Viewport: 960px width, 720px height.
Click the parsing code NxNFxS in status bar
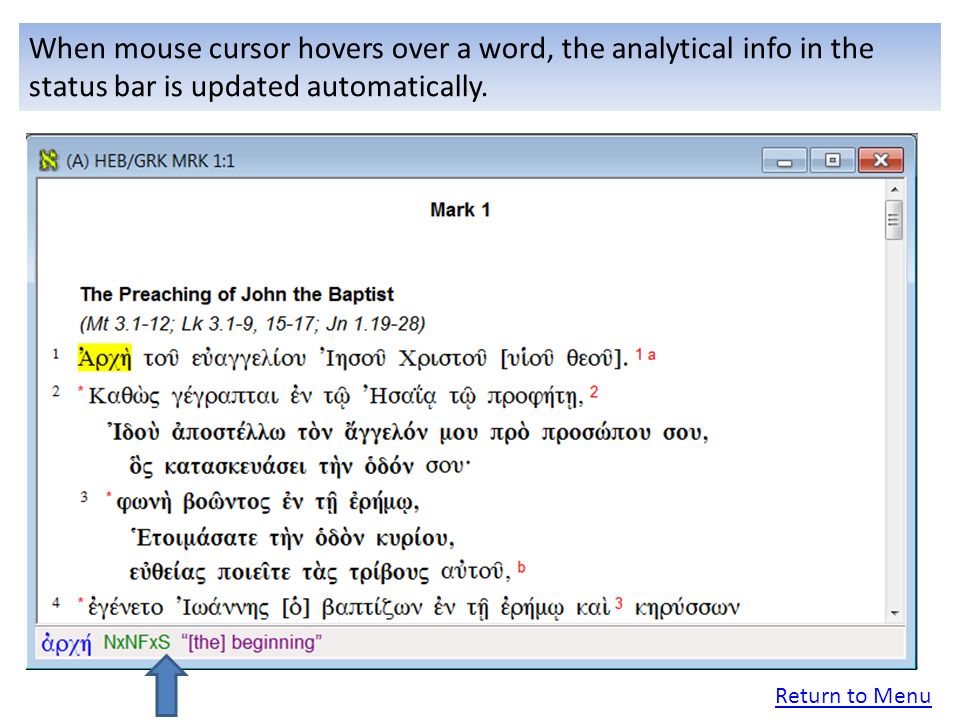click(x=137, y=642)
